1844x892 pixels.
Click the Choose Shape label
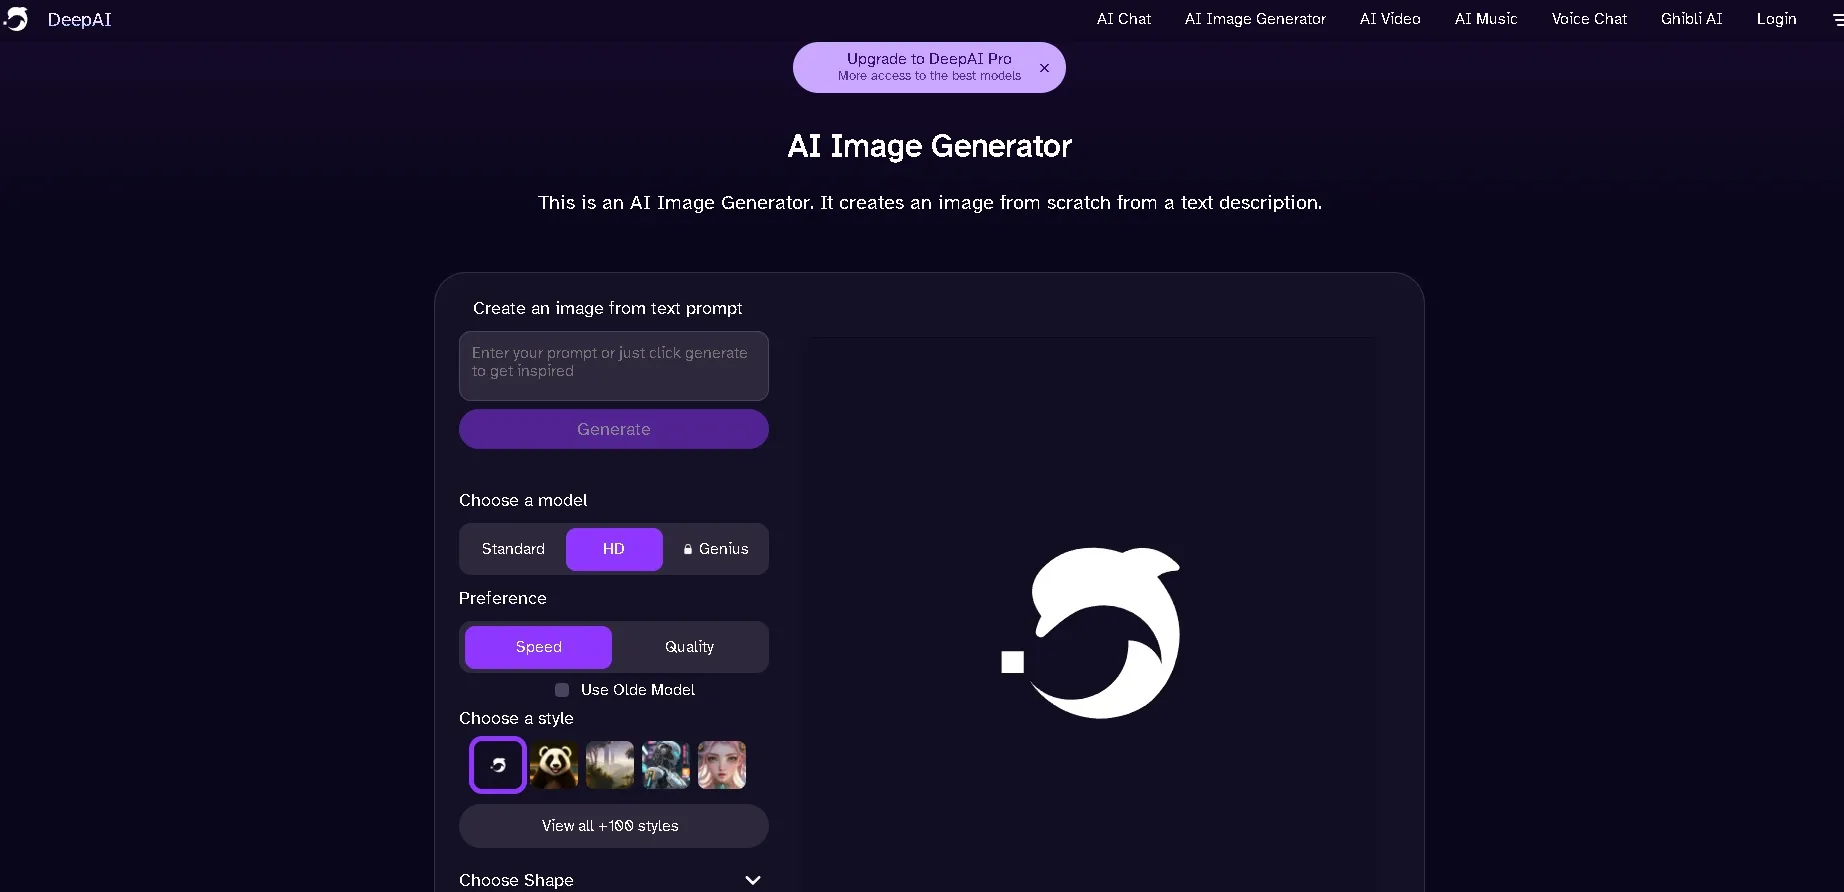516,880
